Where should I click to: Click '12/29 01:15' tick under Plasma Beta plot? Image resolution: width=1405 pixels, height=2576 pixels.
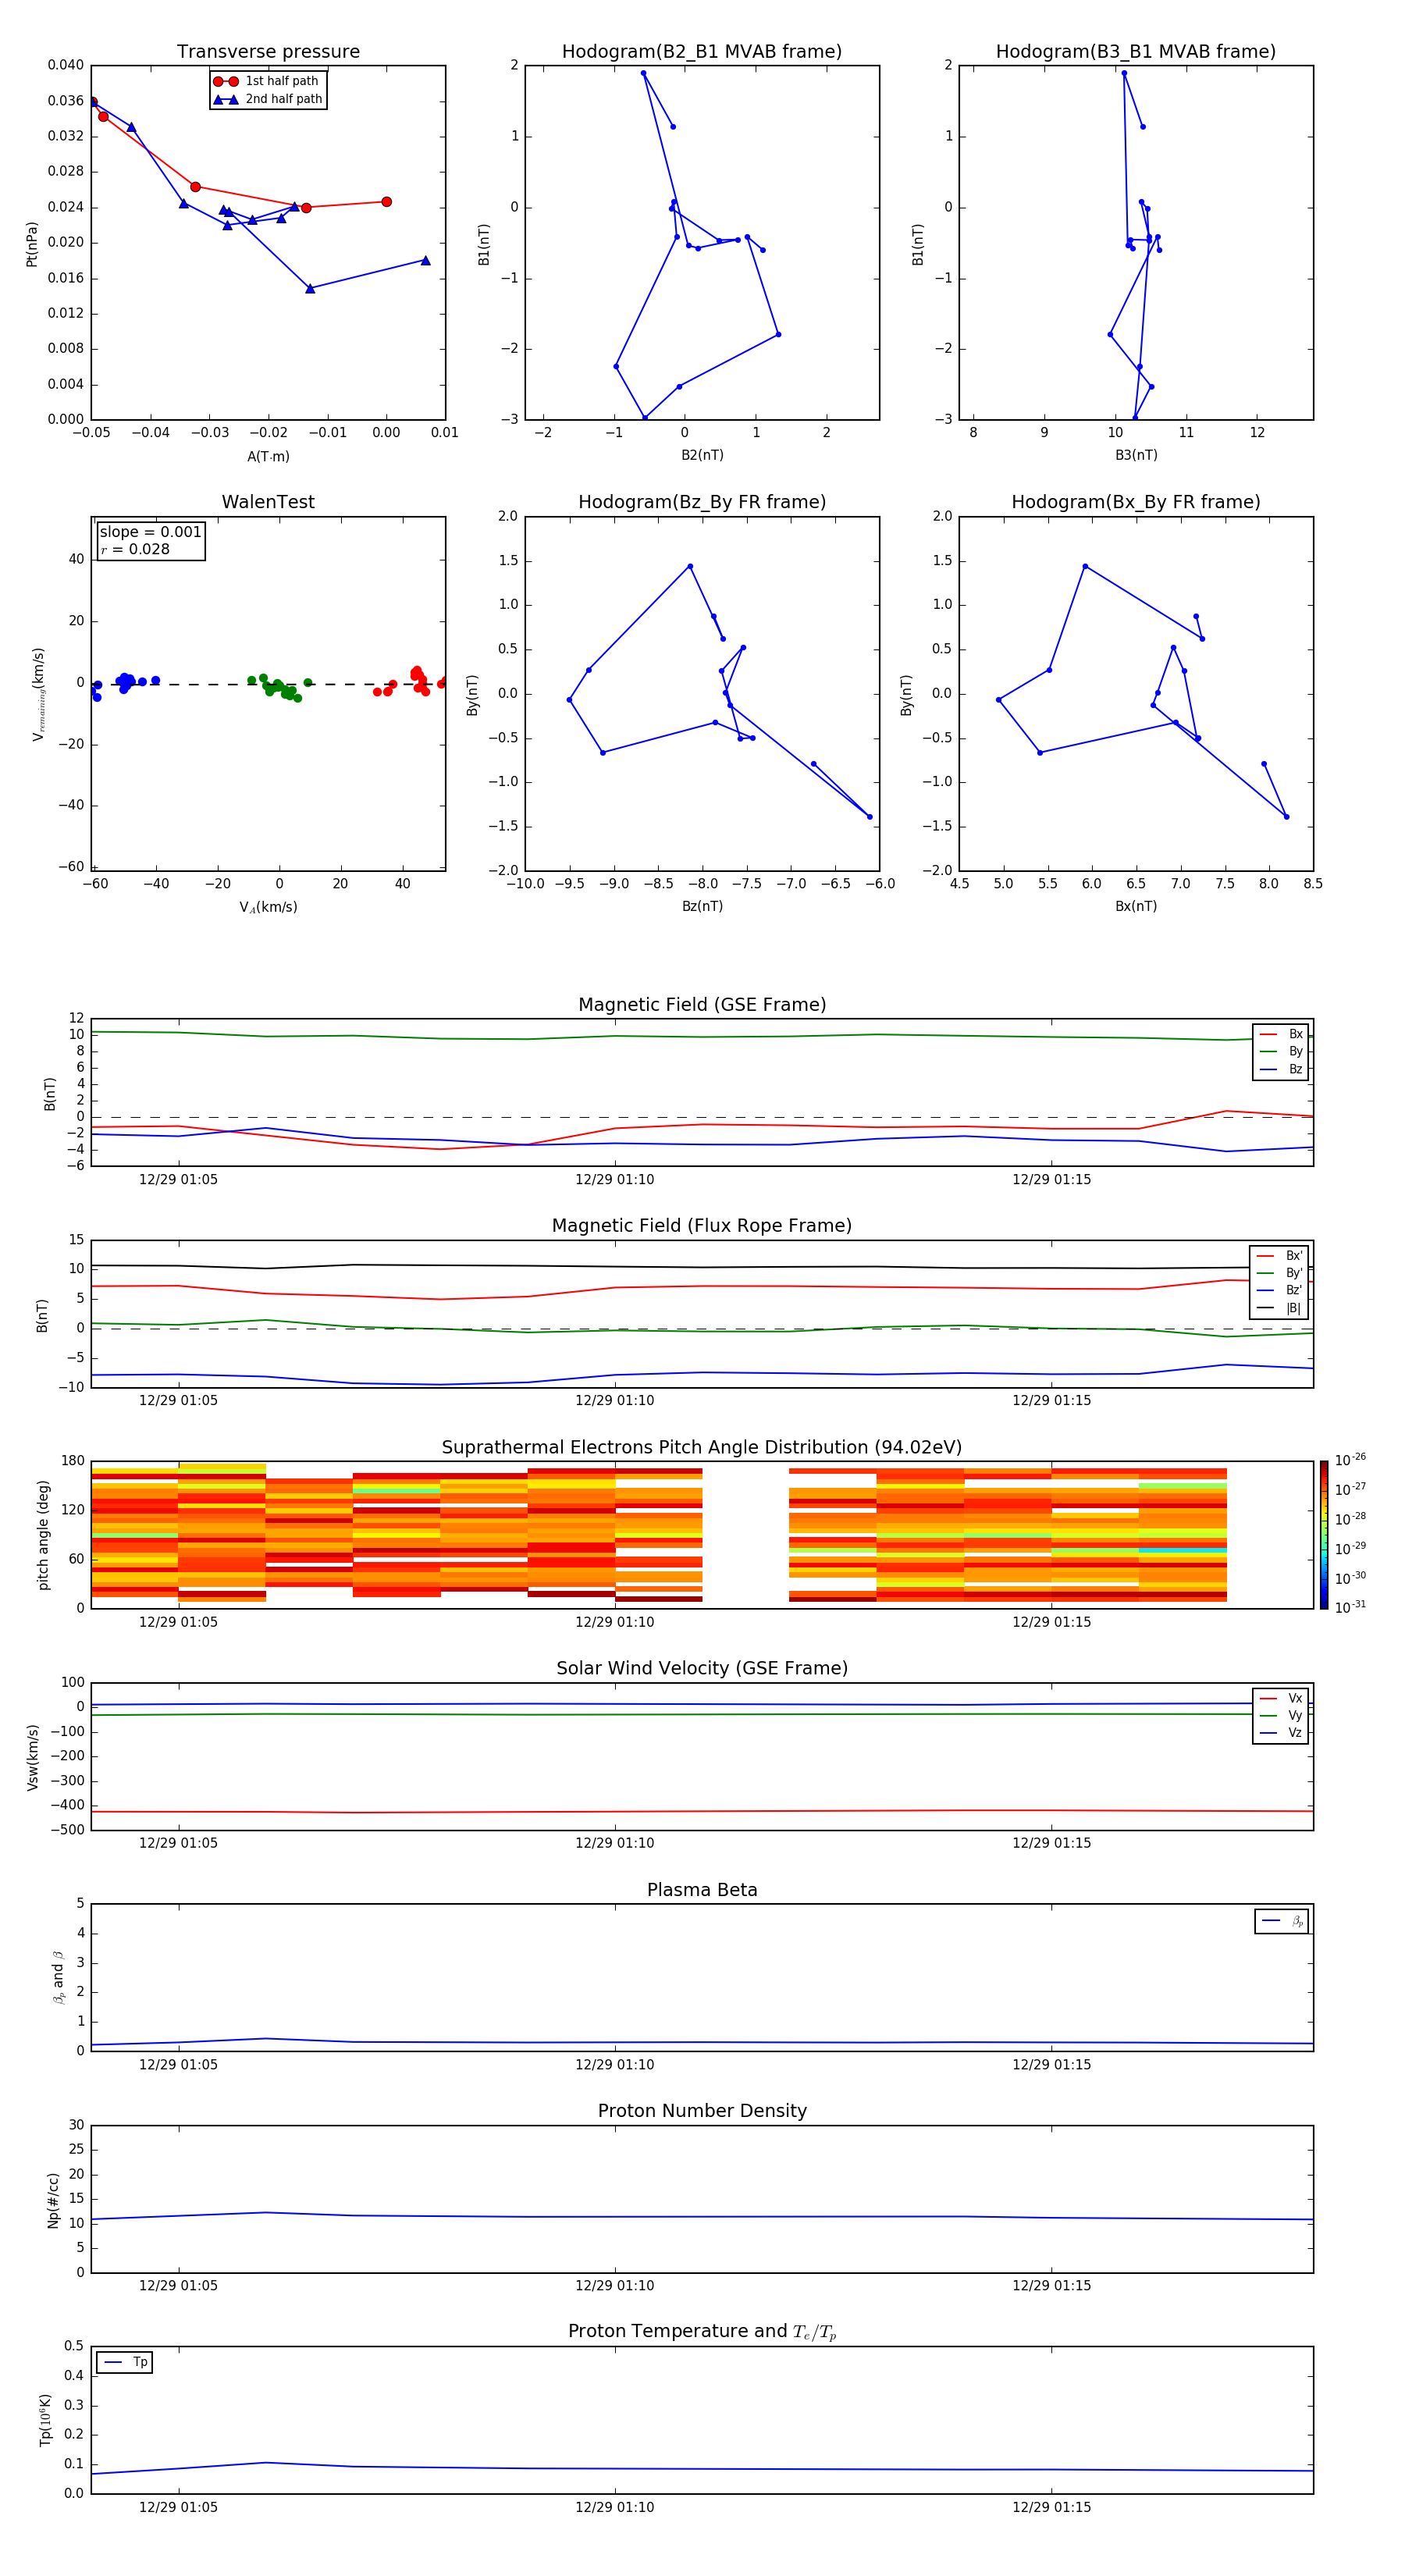pyautogui.click(x=1051, y=2064)
